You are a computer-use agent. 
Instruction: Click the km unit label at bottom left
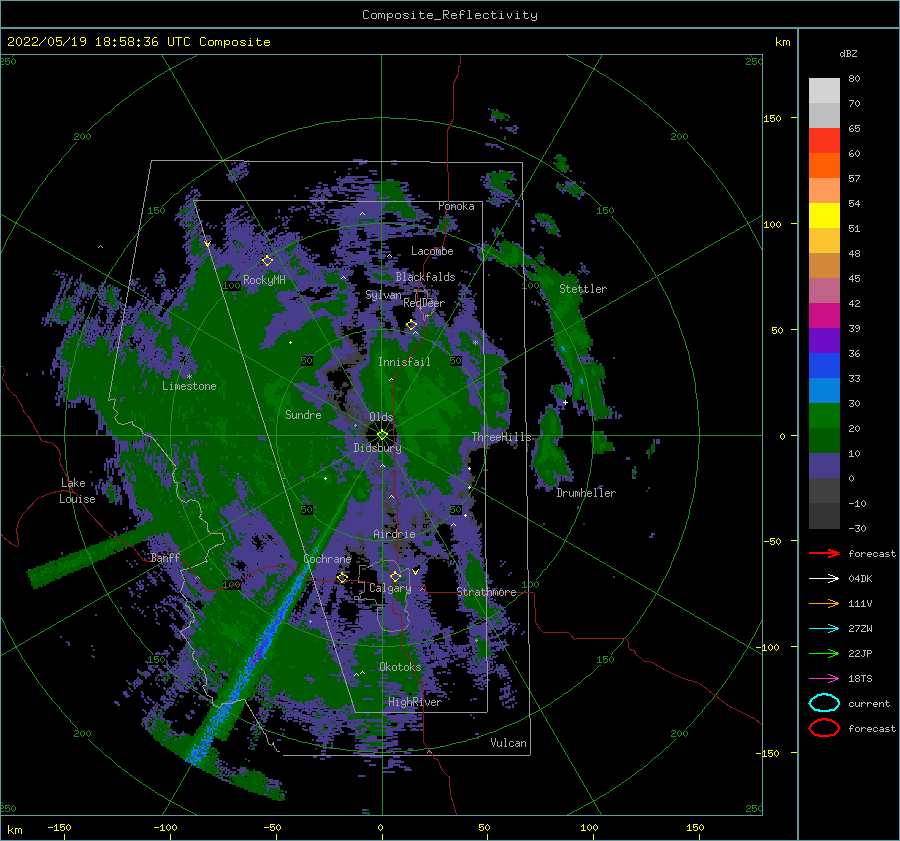(x=14, y=830)
